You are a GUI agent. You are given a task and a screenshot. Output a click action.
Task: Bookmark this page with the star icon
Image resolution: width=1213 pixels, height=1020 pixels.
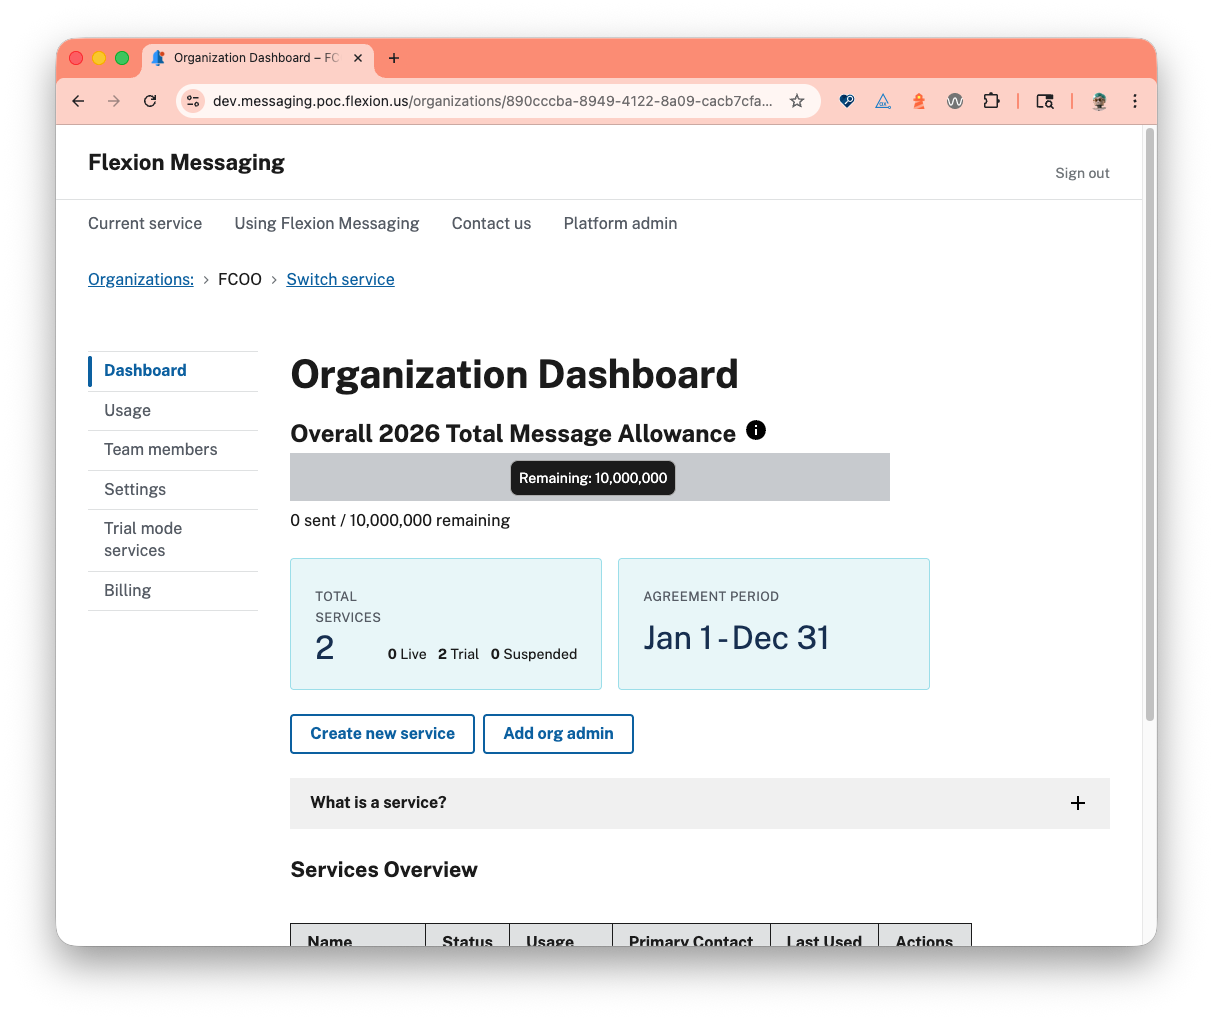[797, 101]
